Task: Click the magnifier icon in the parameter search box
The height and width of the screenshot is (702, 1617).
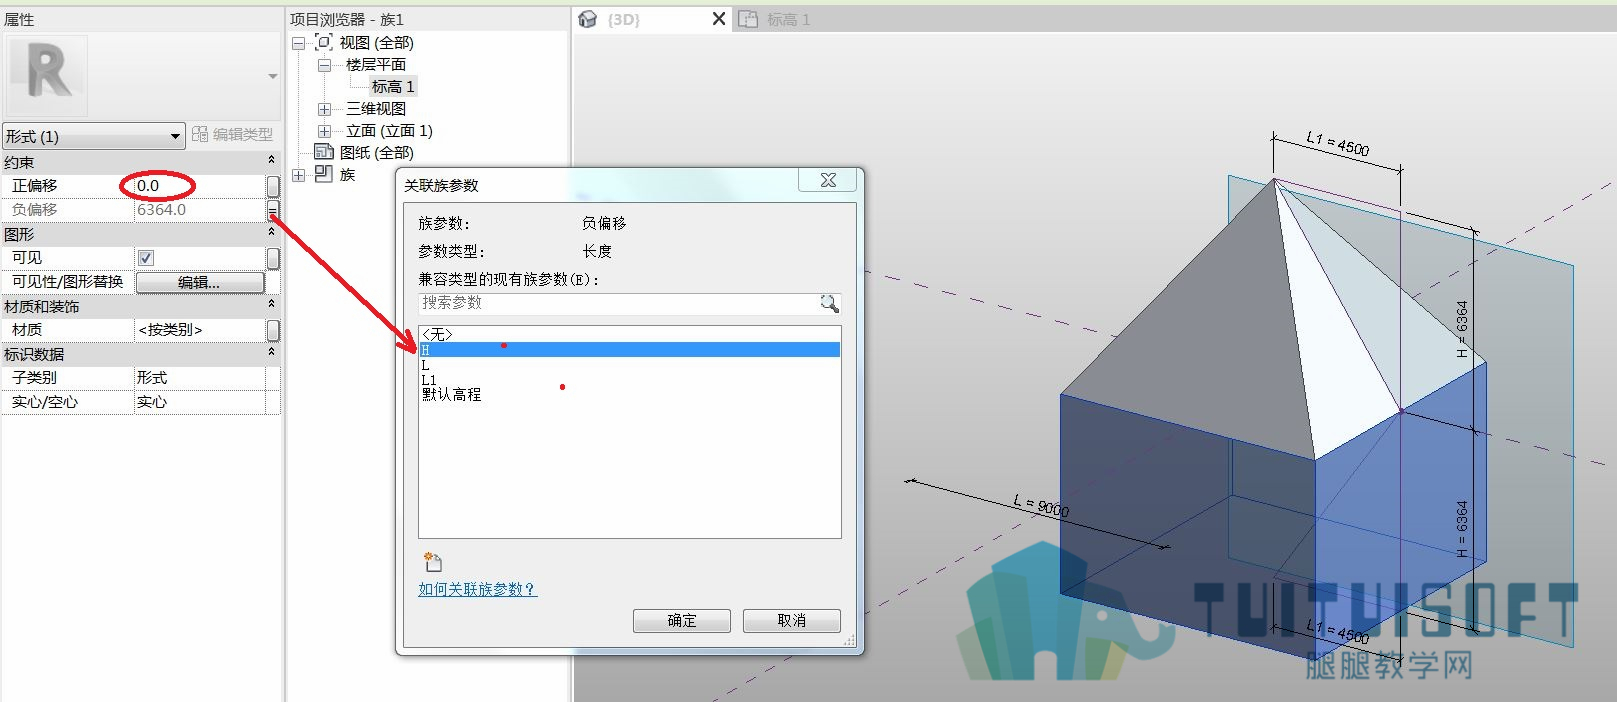Action: click(829, 303)
